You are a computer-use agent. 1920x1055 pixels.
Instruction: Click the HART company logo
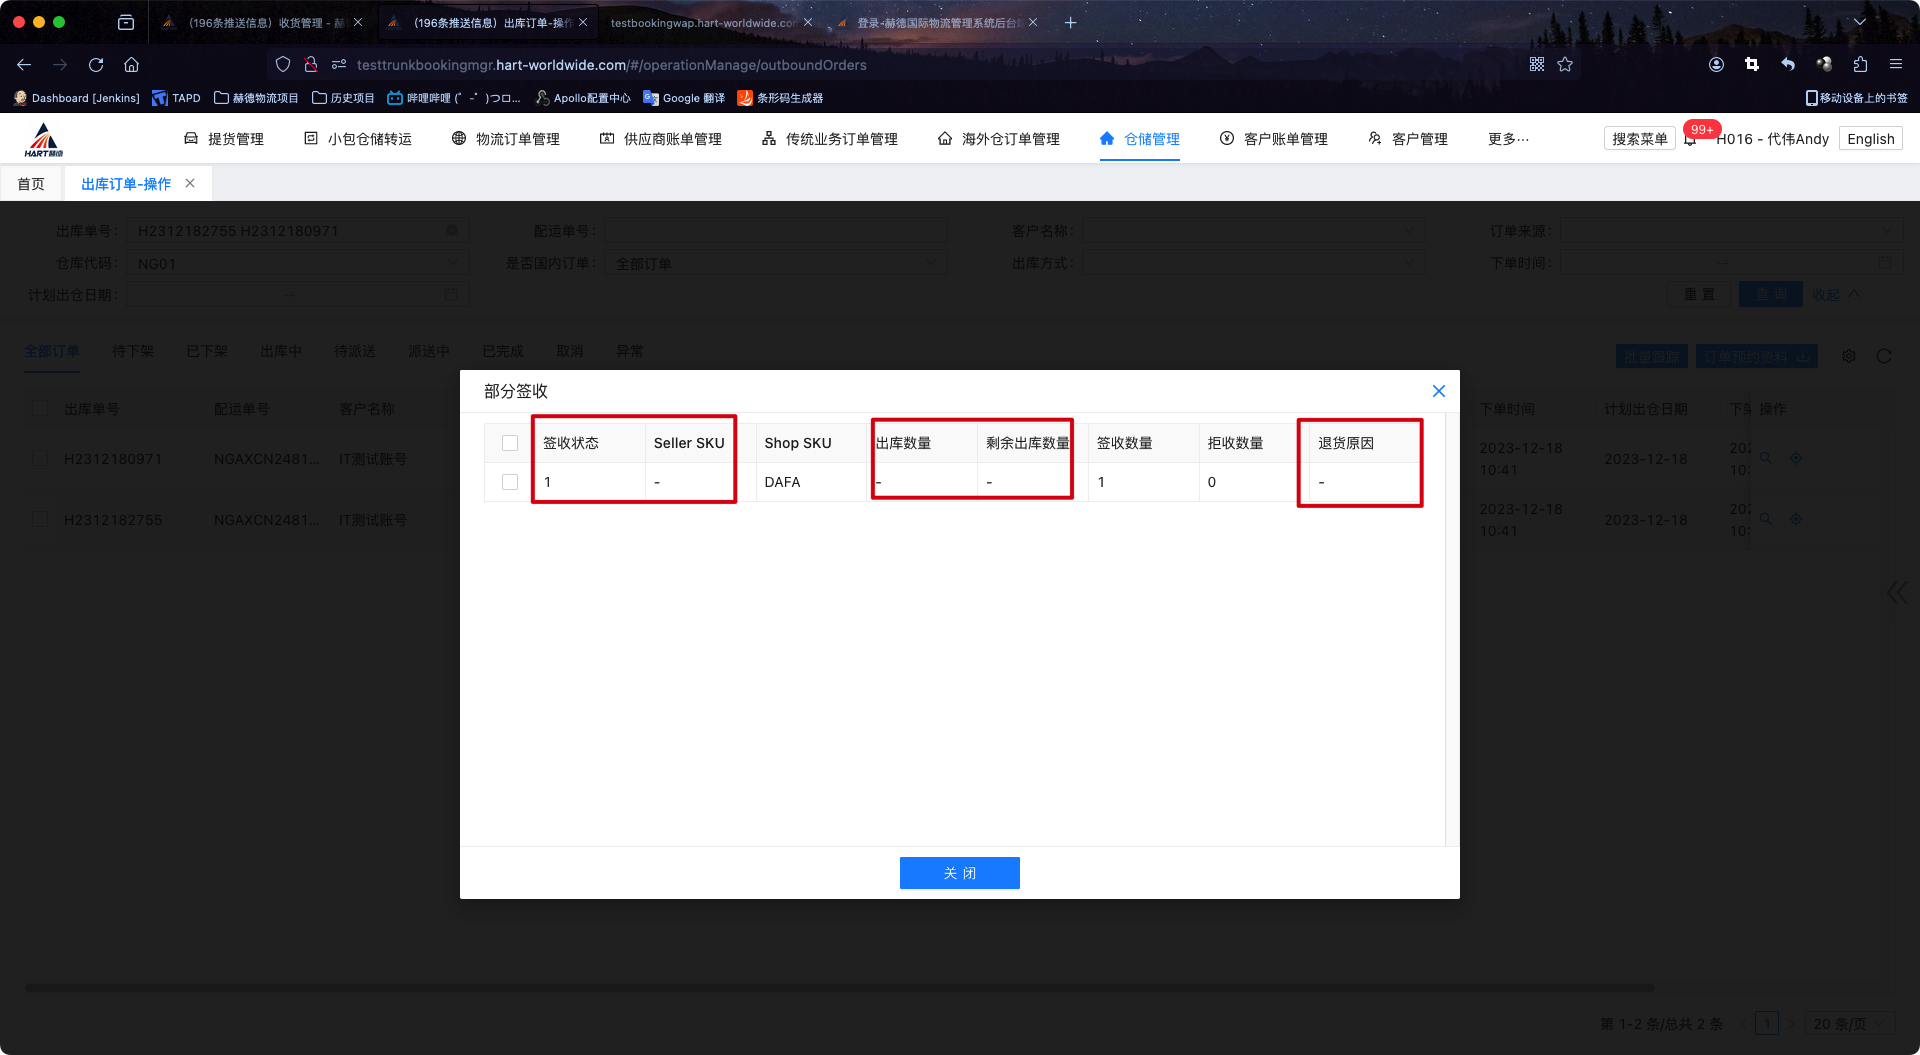coord(44,140)
